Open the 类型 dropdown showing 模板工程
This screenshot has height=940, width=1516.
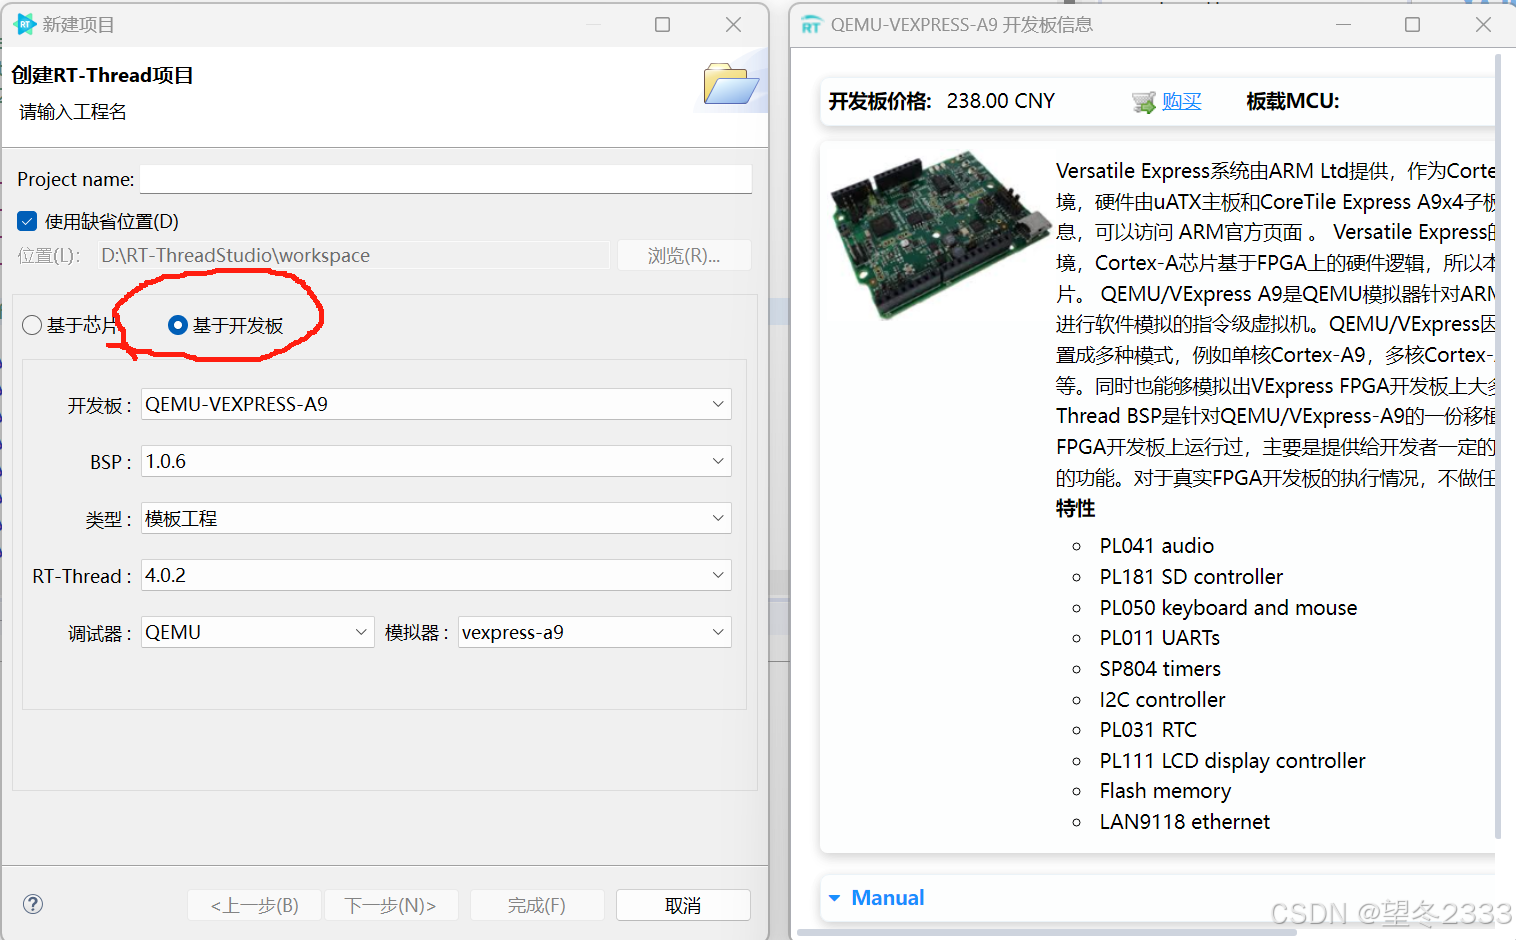pos(436,518)
